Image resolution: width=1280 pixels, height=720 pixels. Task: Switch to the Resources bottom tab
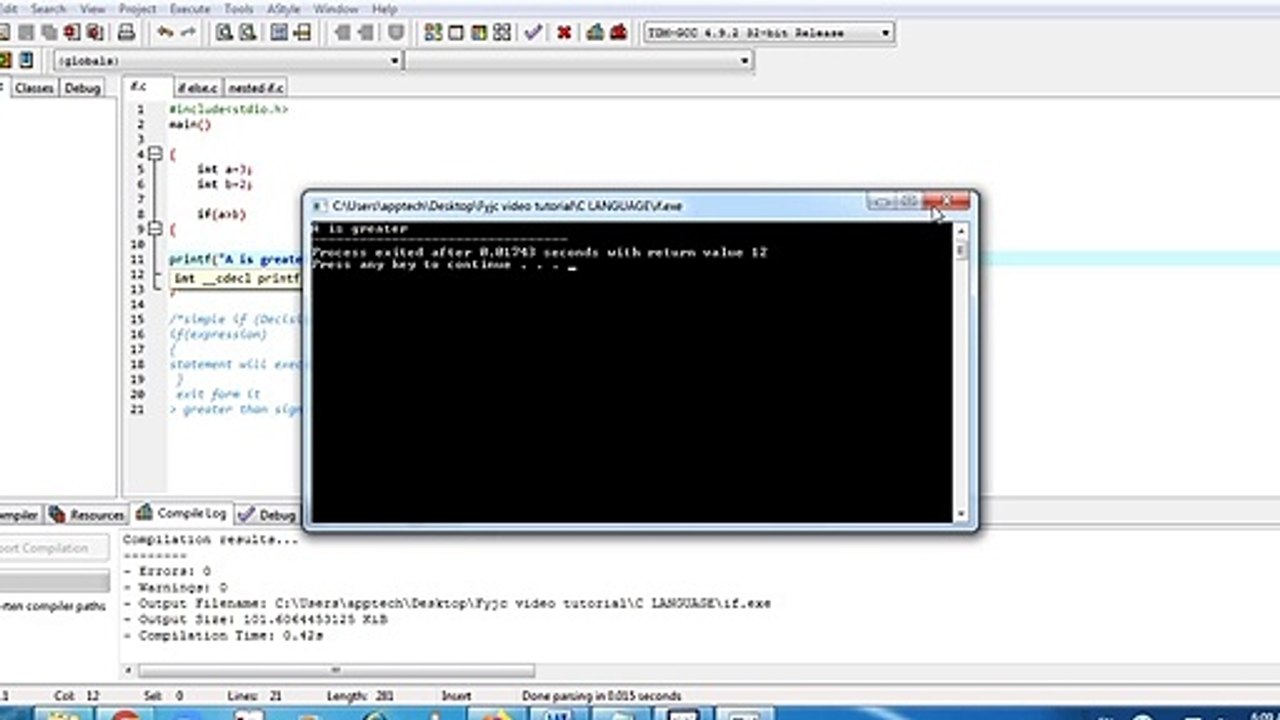[87, 515]
